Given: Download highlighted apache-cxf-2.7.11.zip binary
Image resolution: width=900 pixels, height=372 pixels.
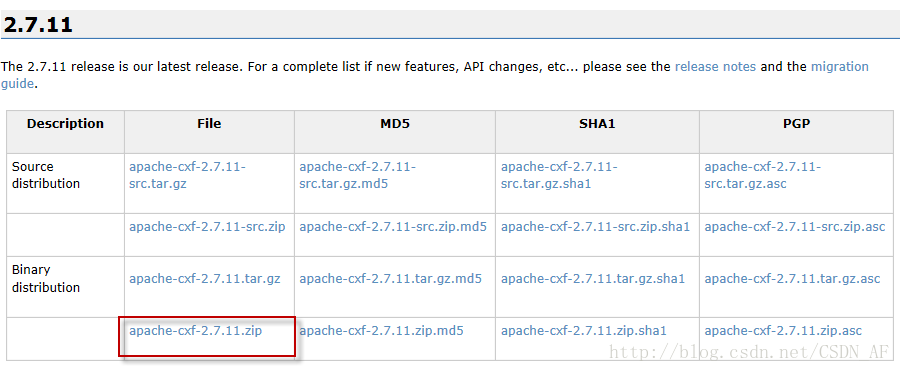Looking at the screenshot, I should 196,331.
